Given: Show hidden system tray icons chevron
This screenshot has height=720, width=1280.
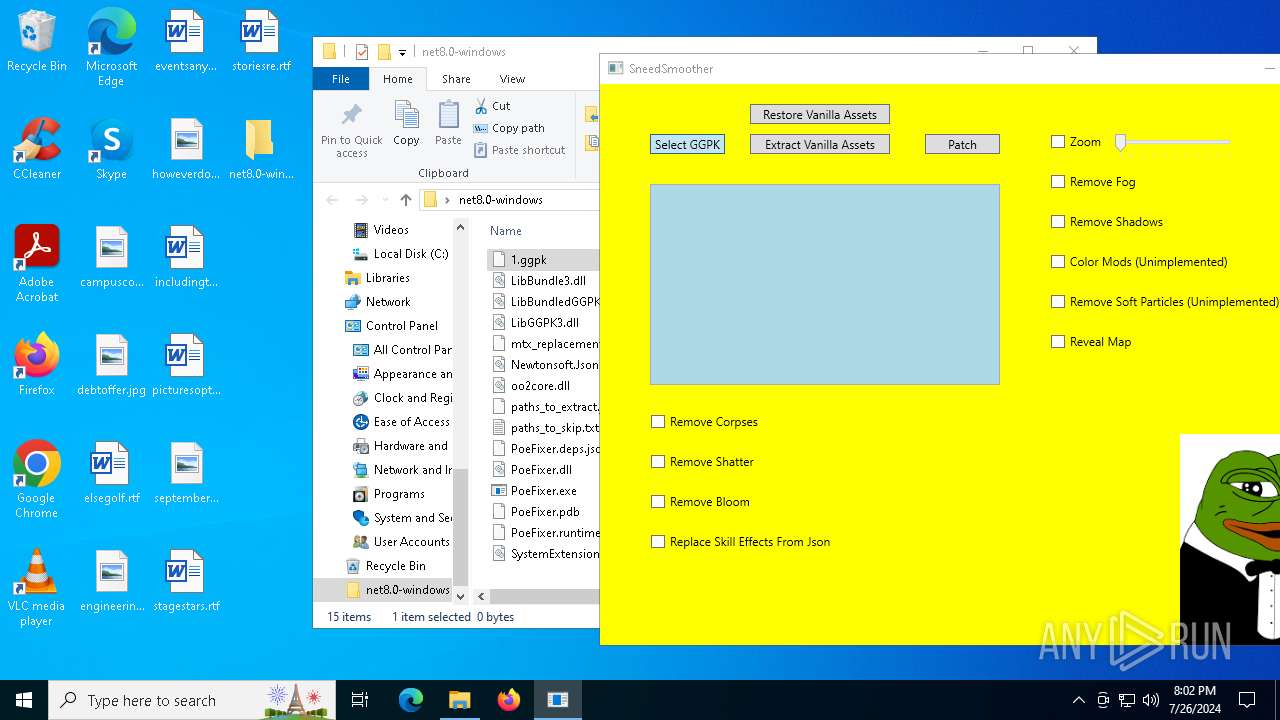Looking at the screenshot, I should (1078, 700).
